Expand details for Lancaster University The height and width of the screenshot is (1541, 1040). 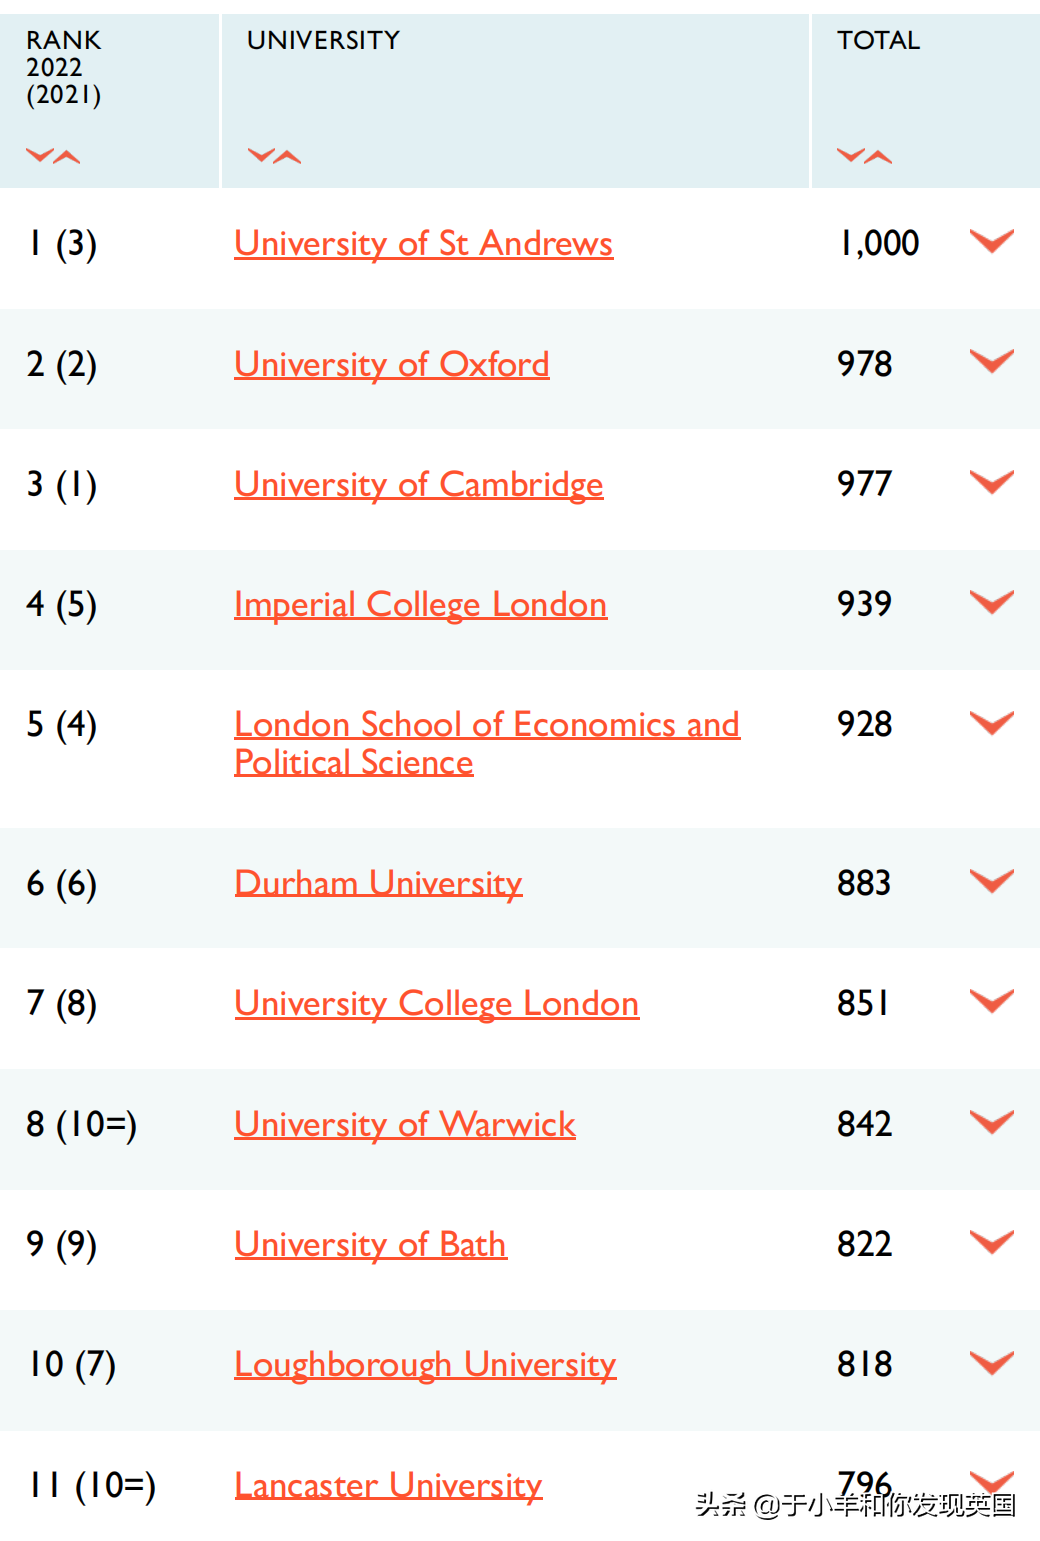[991, 1482]
